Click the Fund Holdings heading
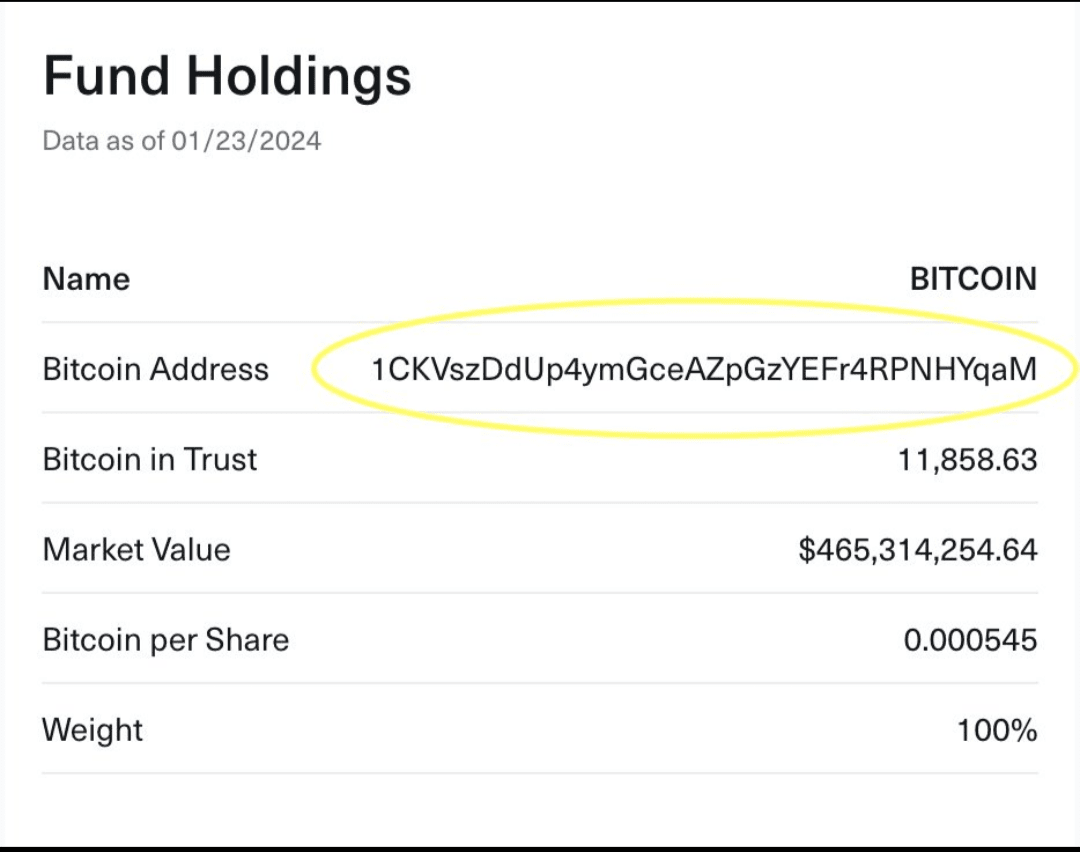The image size is (1080, 852). click(x=227, y=76)
